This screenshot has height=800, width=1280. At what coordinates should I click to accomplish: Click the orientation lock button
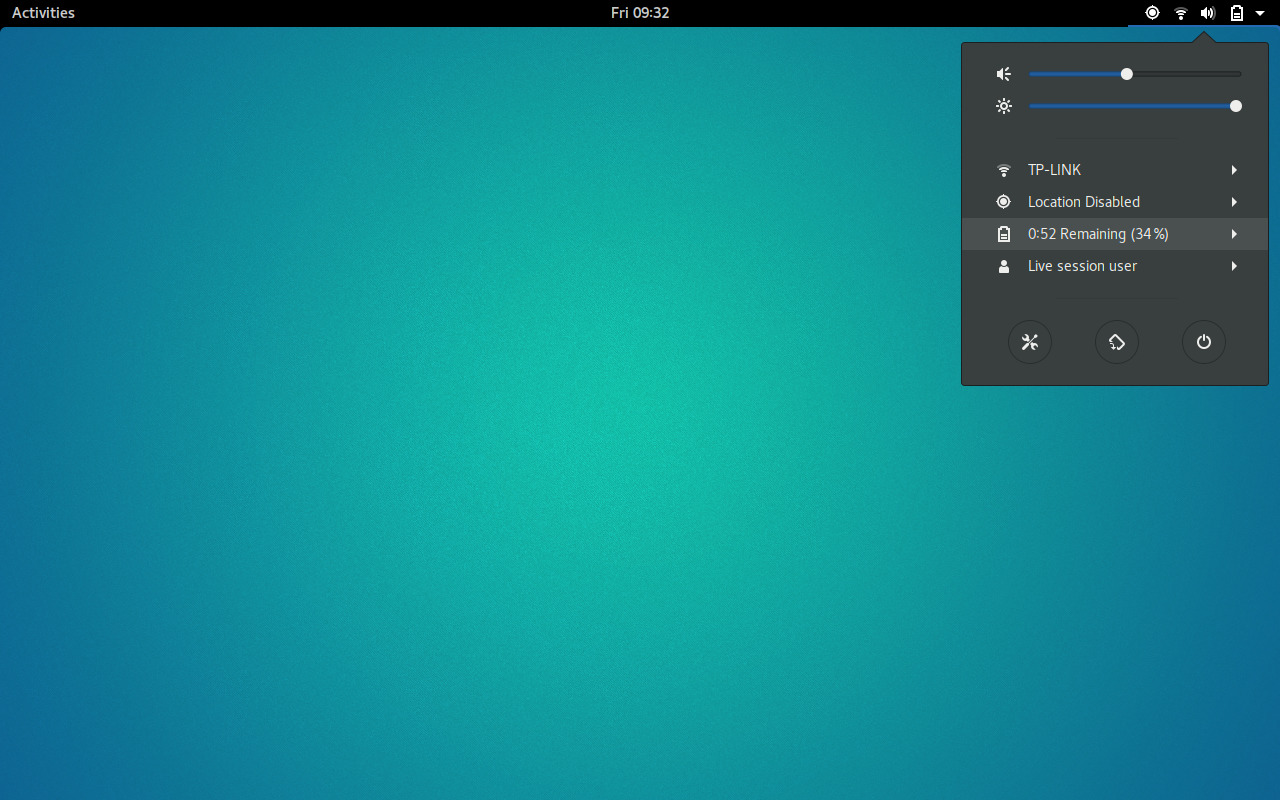[x=1117, y=342]
